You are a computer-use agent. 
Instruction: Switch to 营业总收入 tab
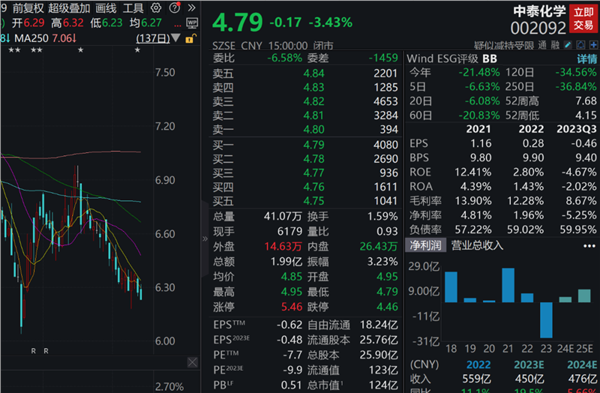pyautogui.click(x=477, y=245)
